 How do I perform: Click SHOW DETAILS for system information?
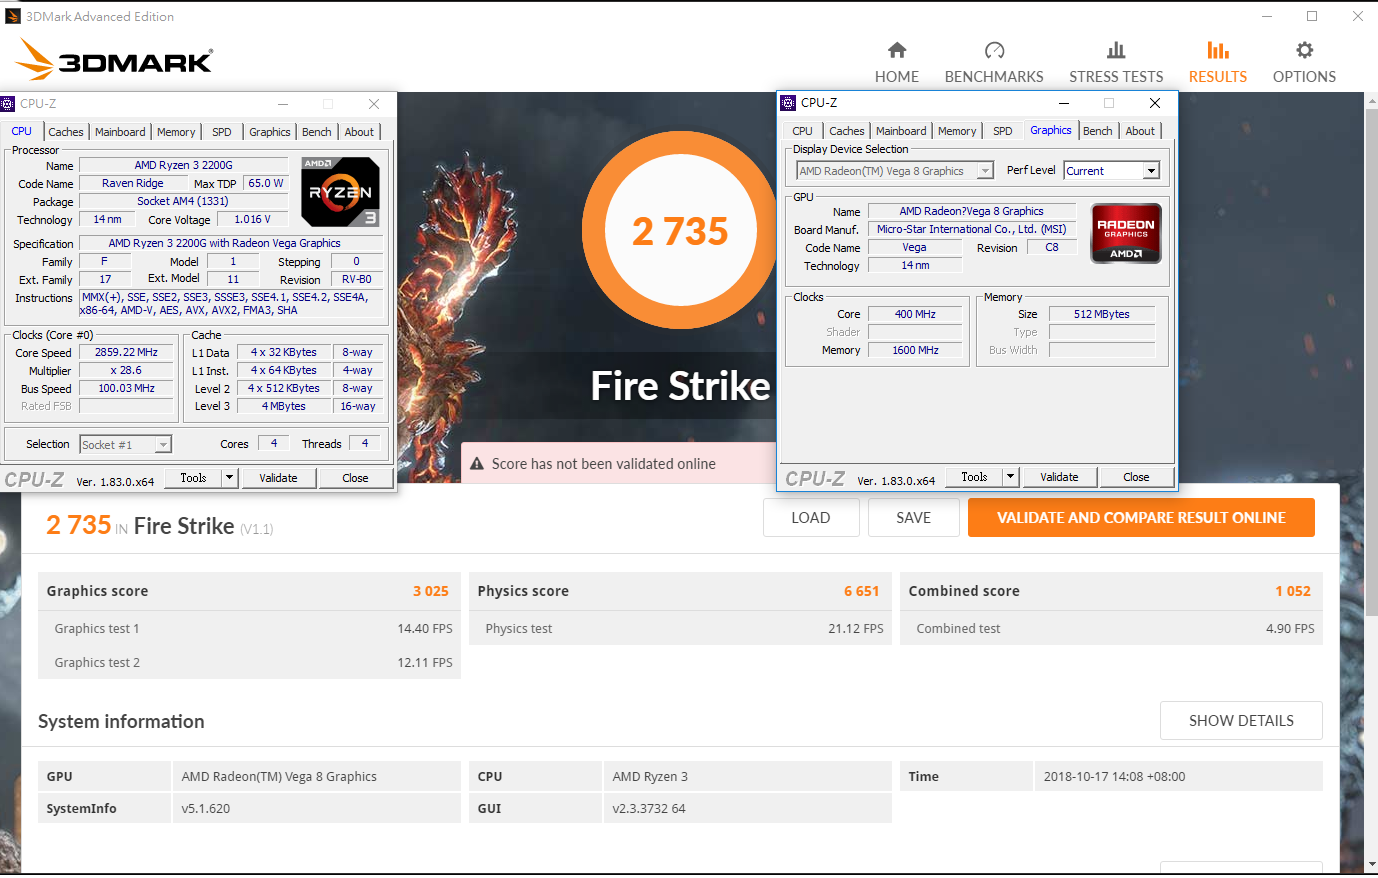click(1241, 721)
